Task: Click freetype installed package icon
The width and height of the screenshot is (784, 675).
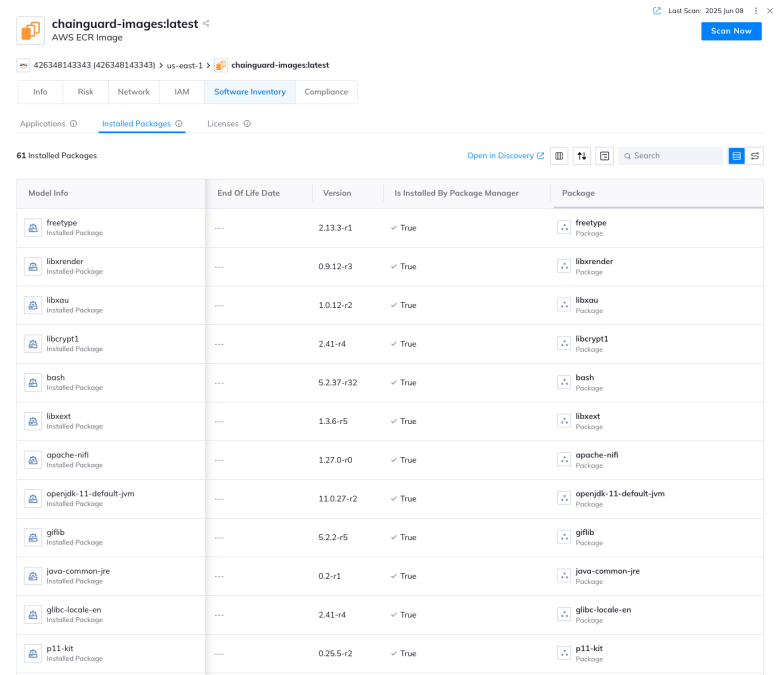Action: [x=33, y=228]
